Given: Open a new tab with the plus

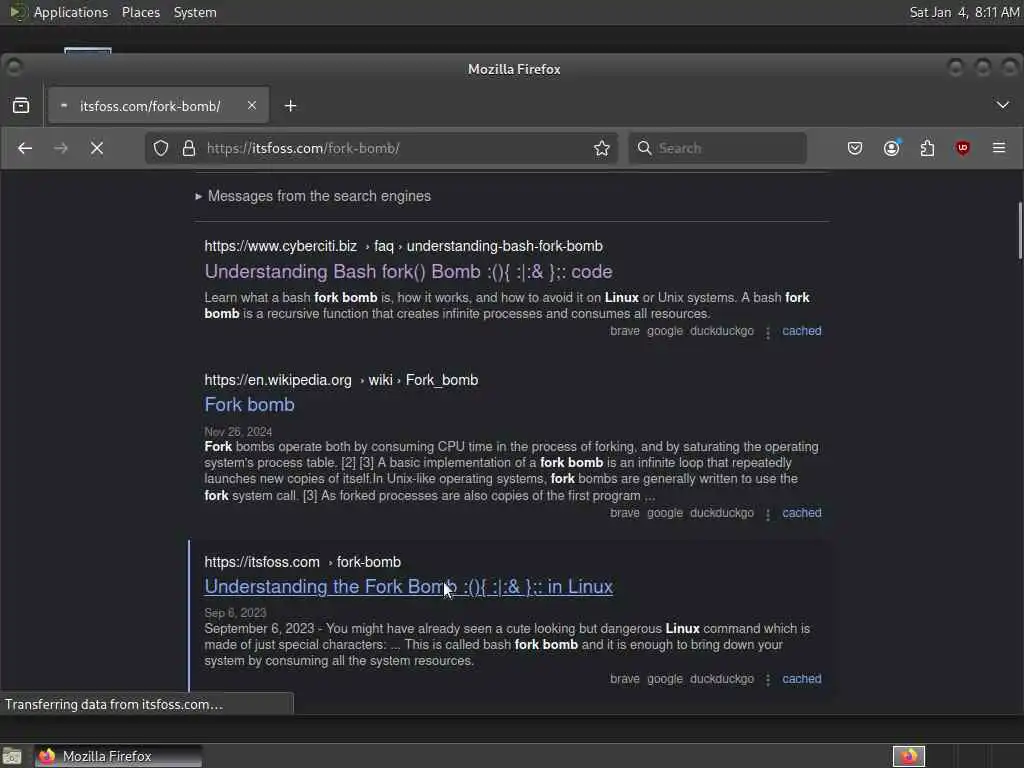Looking at the screenshot, I should pyautogui.click(x=291, y=106).
